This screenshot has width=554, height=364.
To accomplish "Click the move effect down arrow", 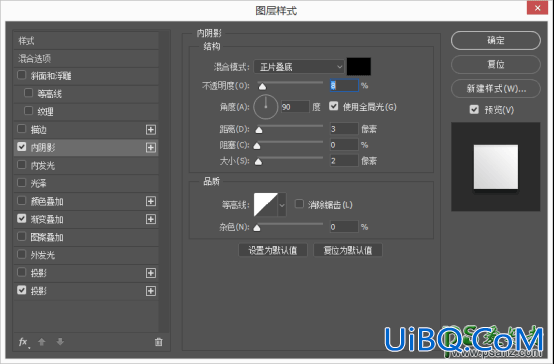I will (60, 342).
